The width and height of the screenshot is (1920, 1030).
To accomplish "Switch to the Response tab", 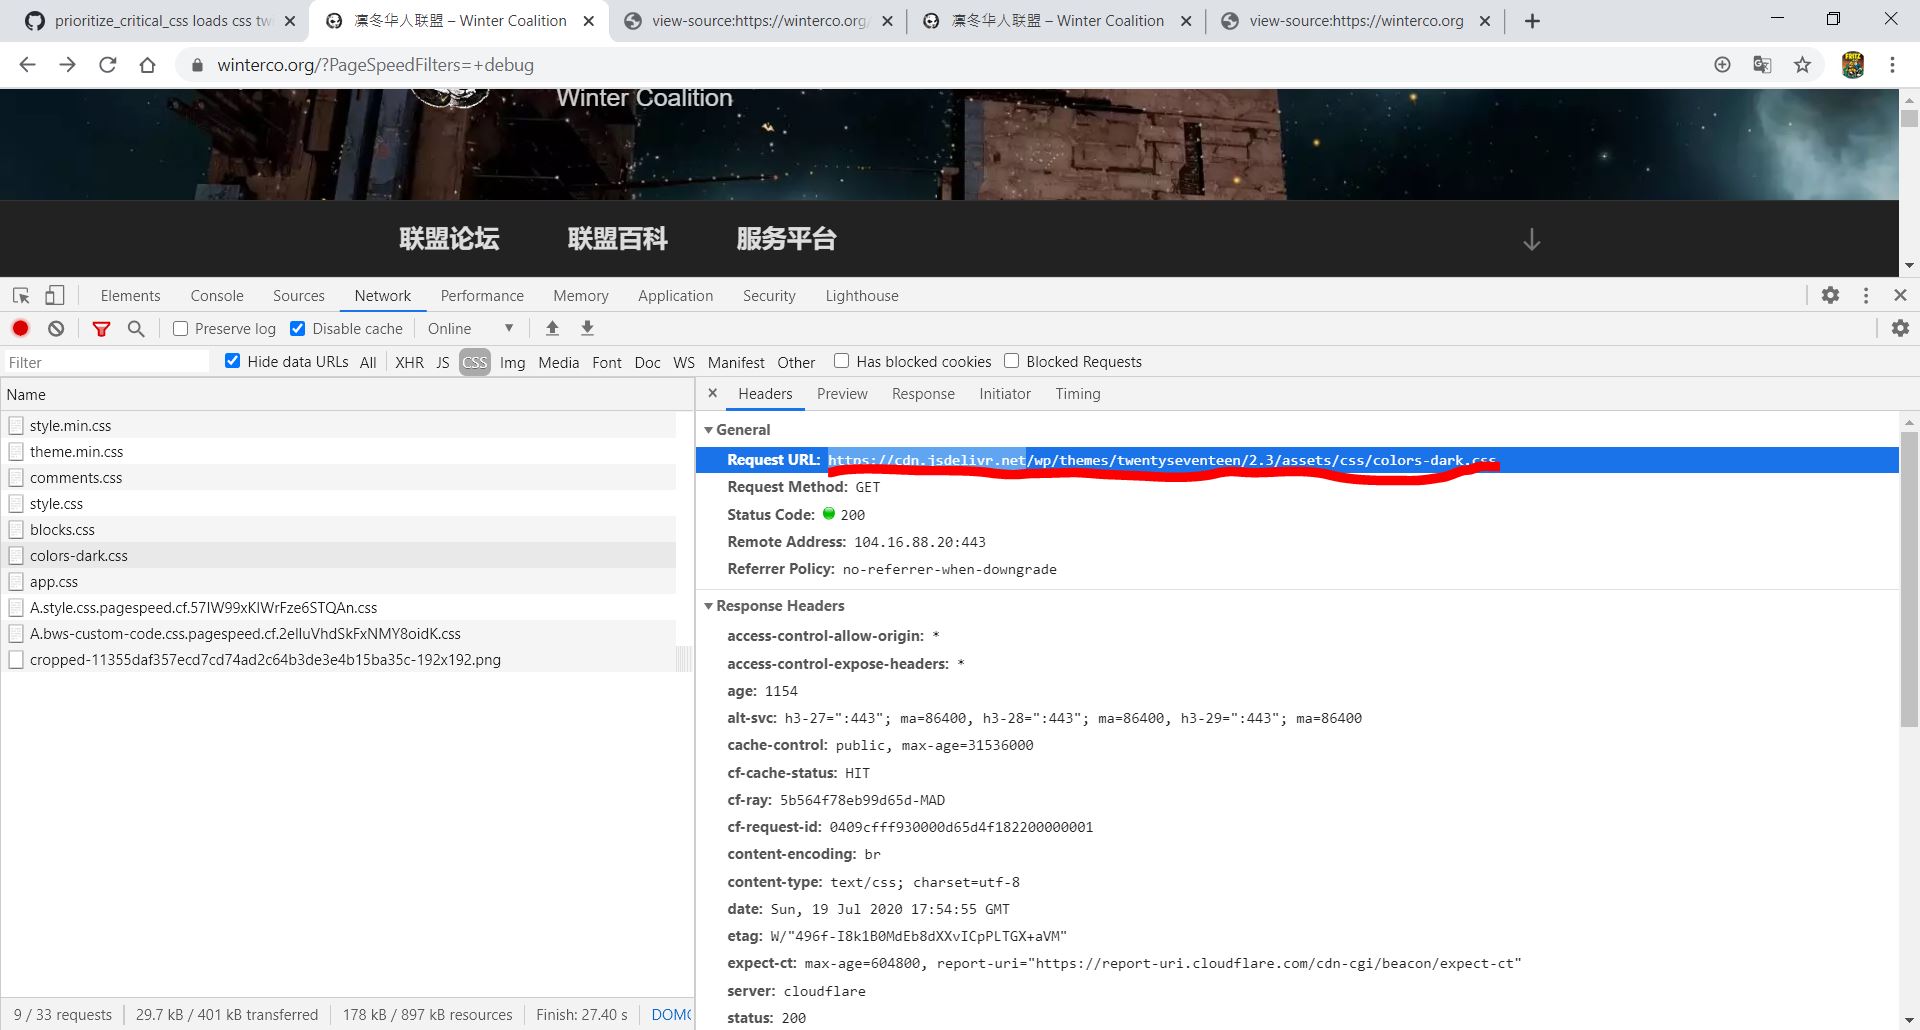I will [923, 394].
